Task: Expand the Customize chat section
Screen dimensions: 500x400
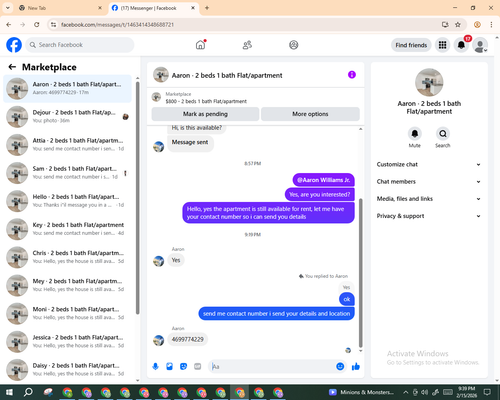Action: point(429,164)
